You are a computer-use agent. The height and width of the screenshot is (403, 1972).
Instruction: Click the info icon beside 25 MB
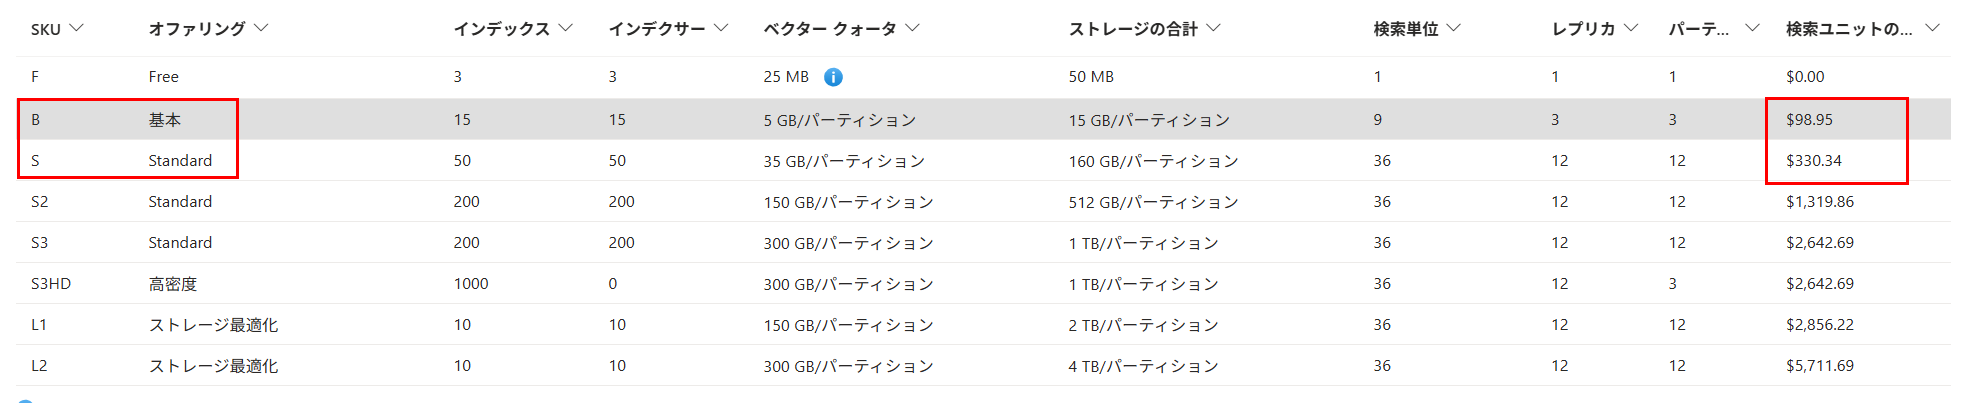[x=833, y=77]
